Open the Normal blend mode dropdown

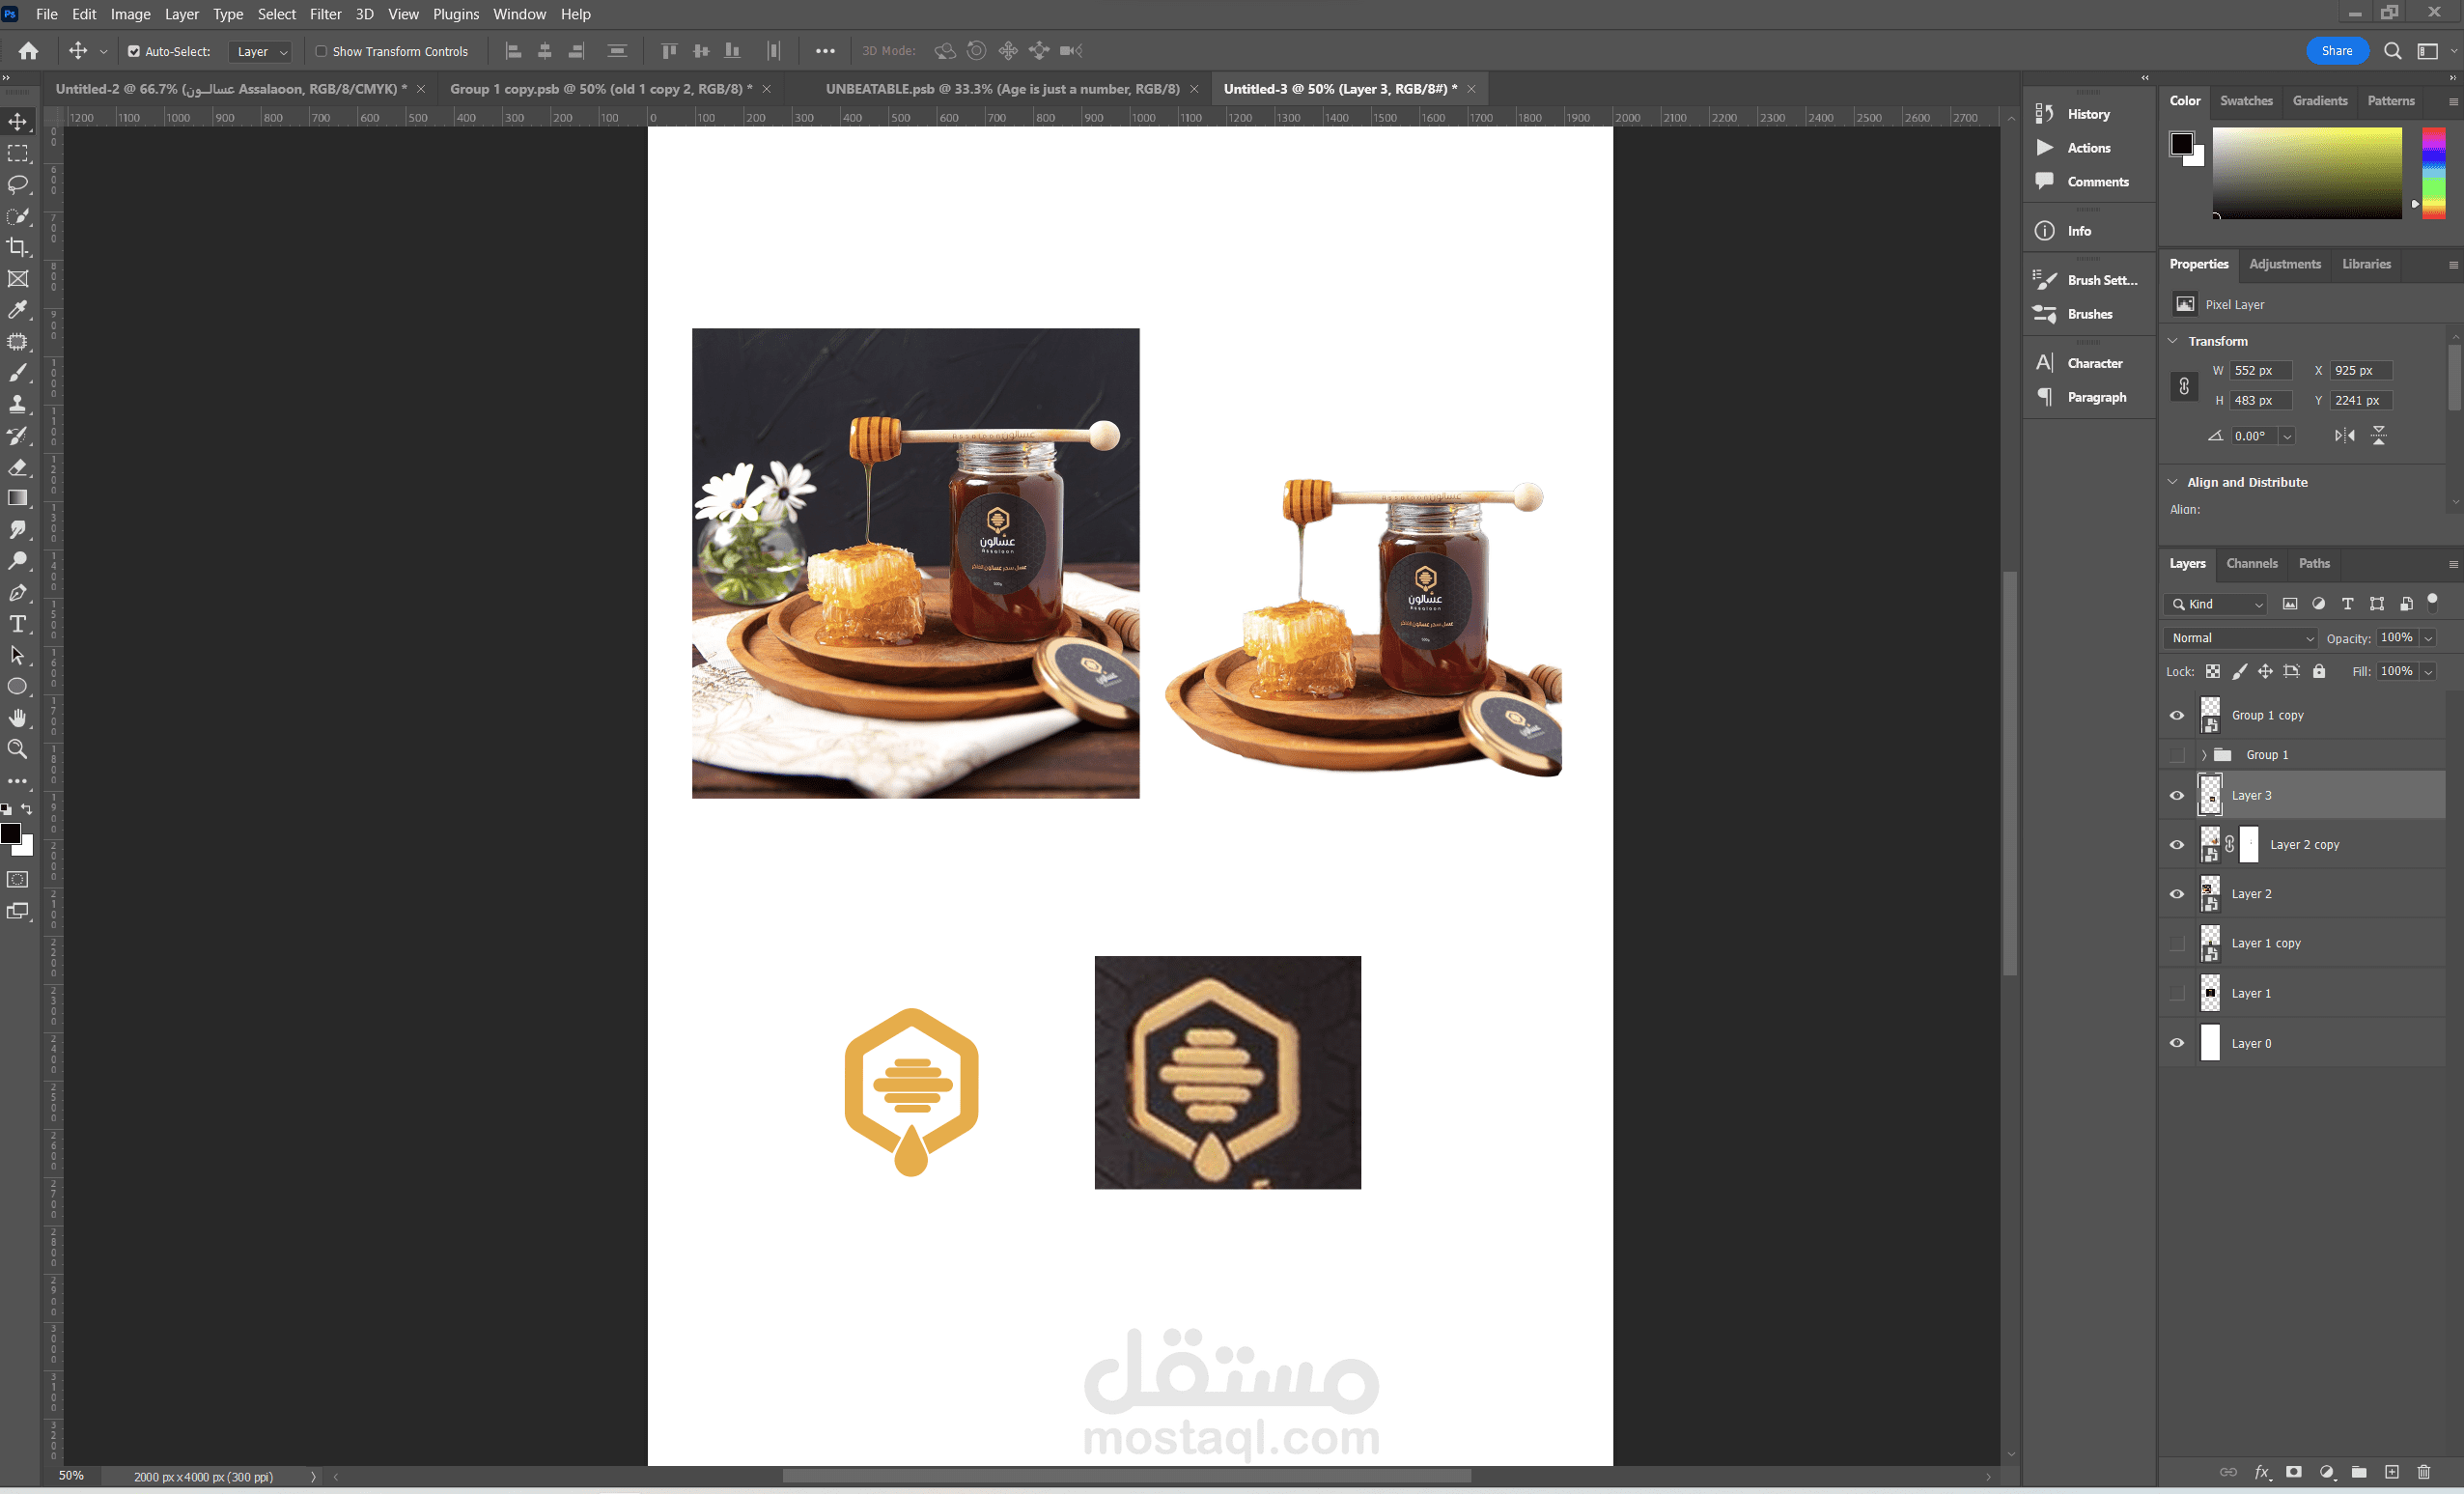pos(2241,638)
